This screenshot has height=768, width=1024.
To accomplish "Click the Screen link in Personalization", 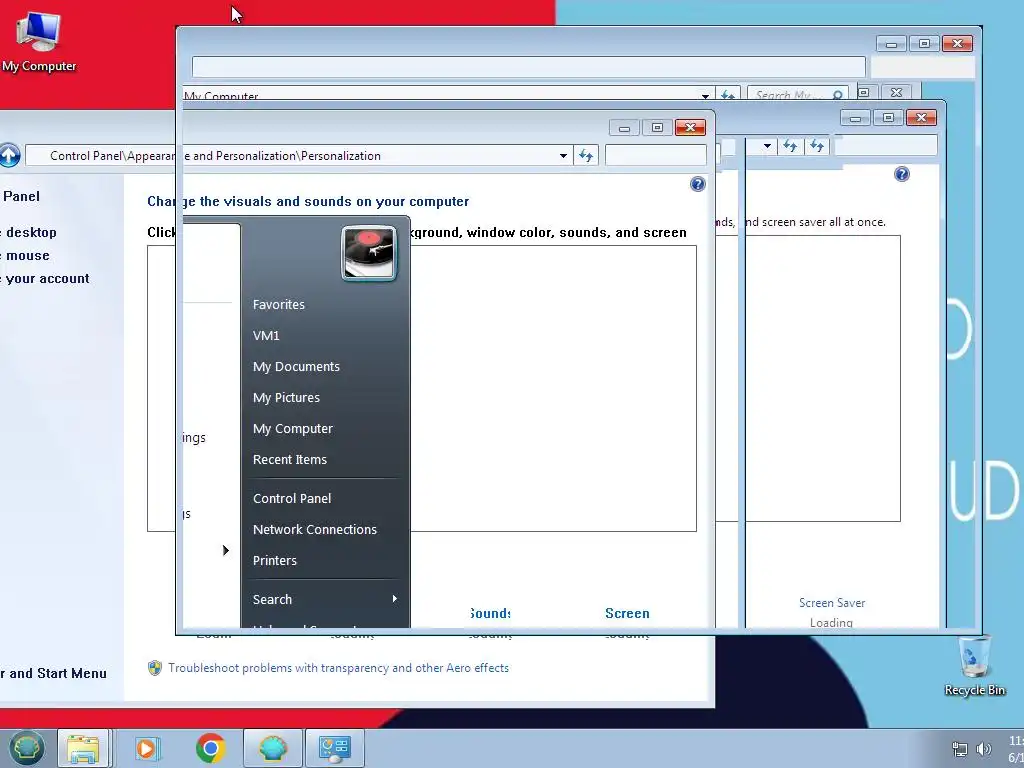I will (x=627, y=613).
